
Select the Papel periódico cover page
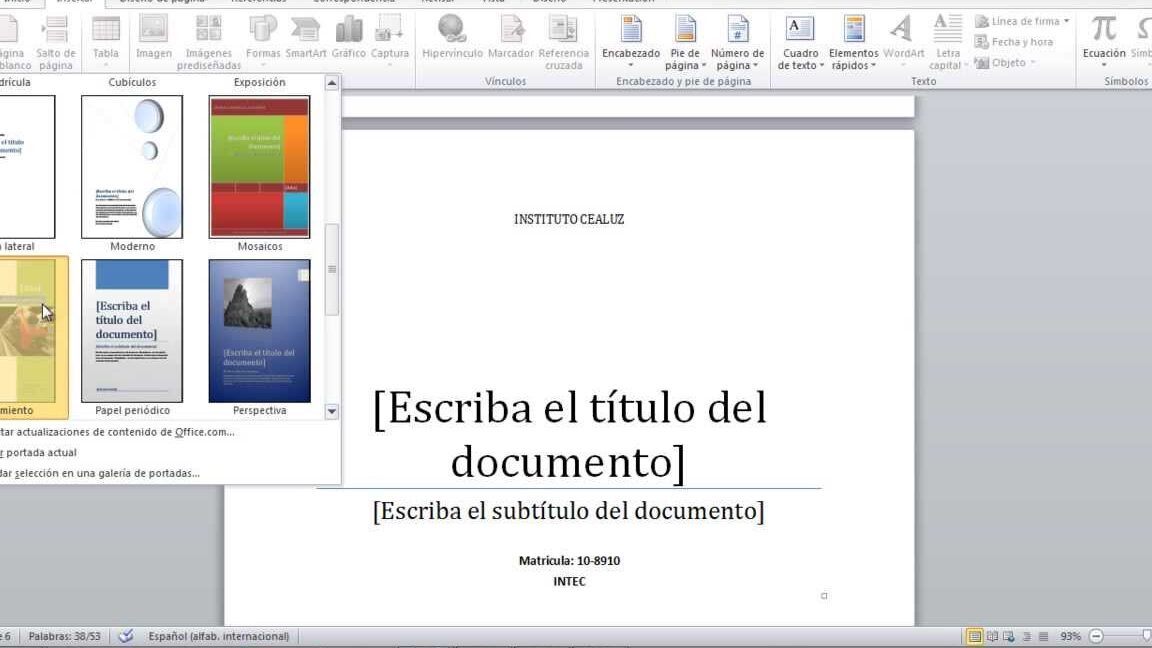[132, 337]
